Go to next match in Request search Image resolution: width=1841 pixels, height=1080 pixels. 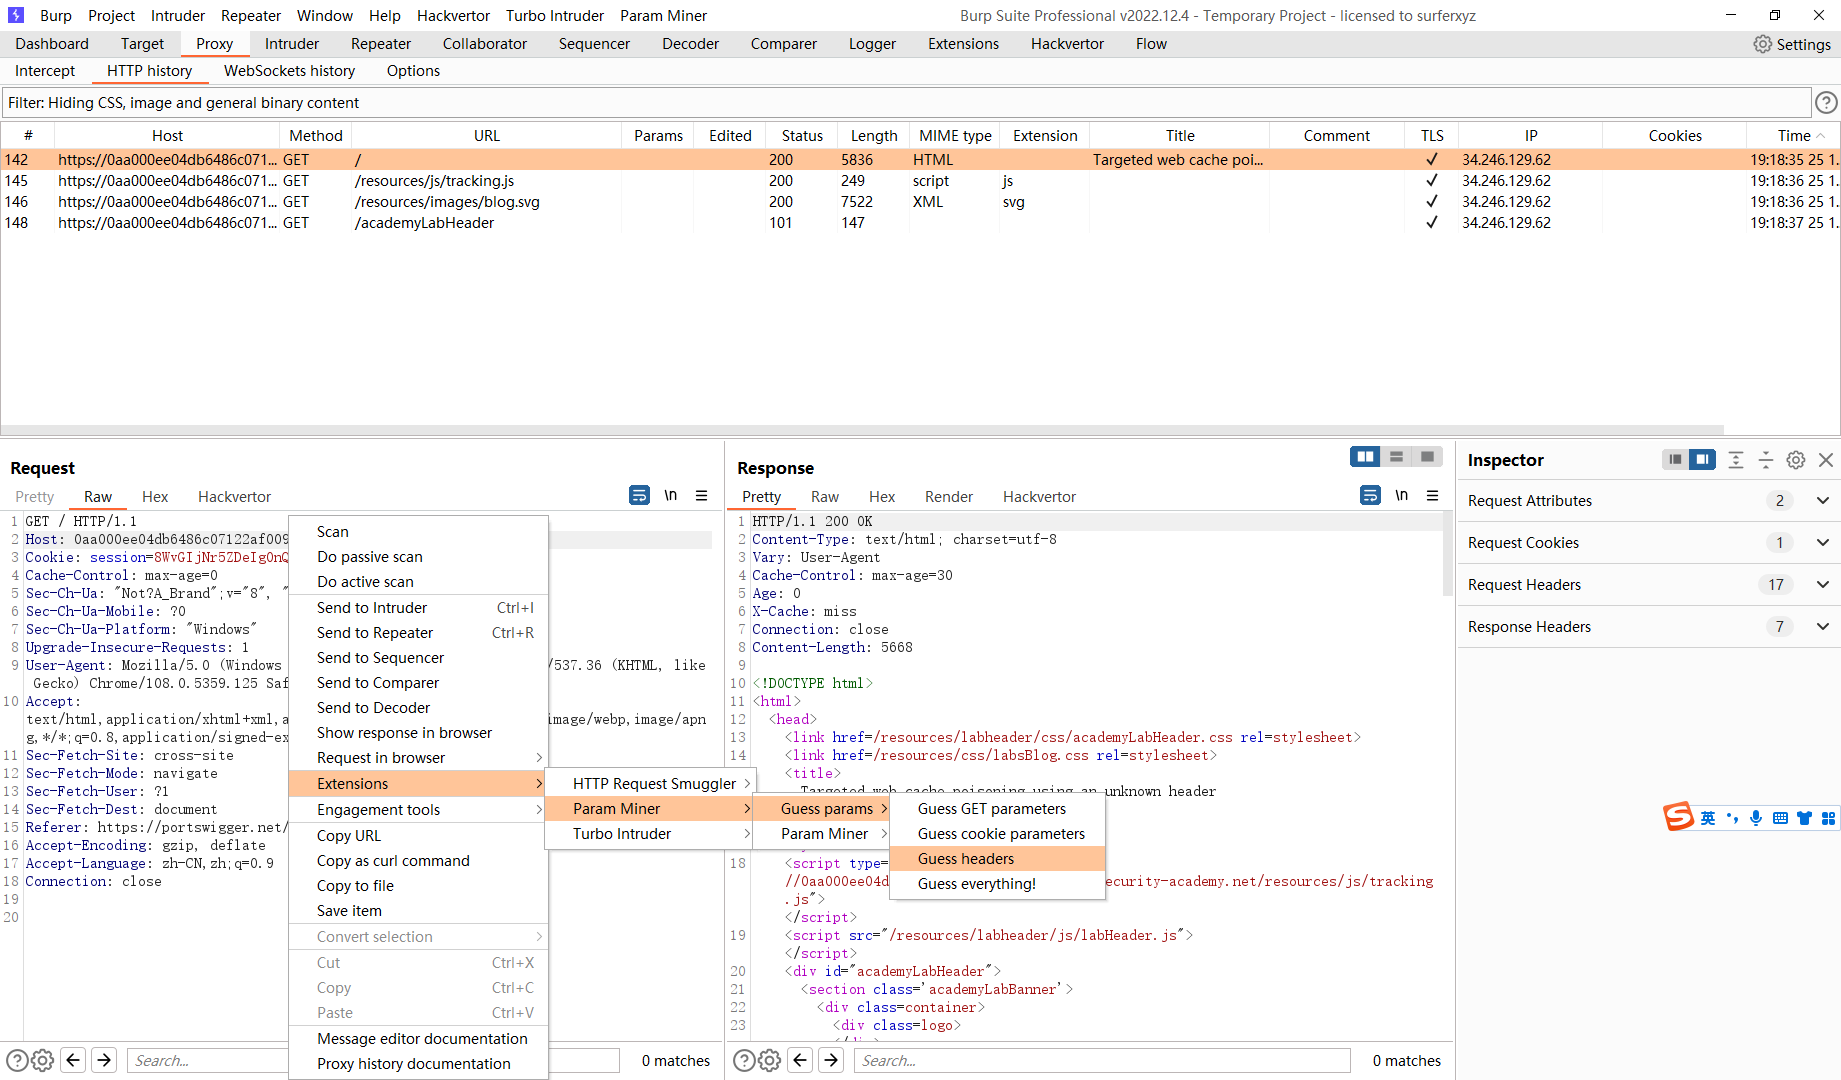click(104, 1060)
